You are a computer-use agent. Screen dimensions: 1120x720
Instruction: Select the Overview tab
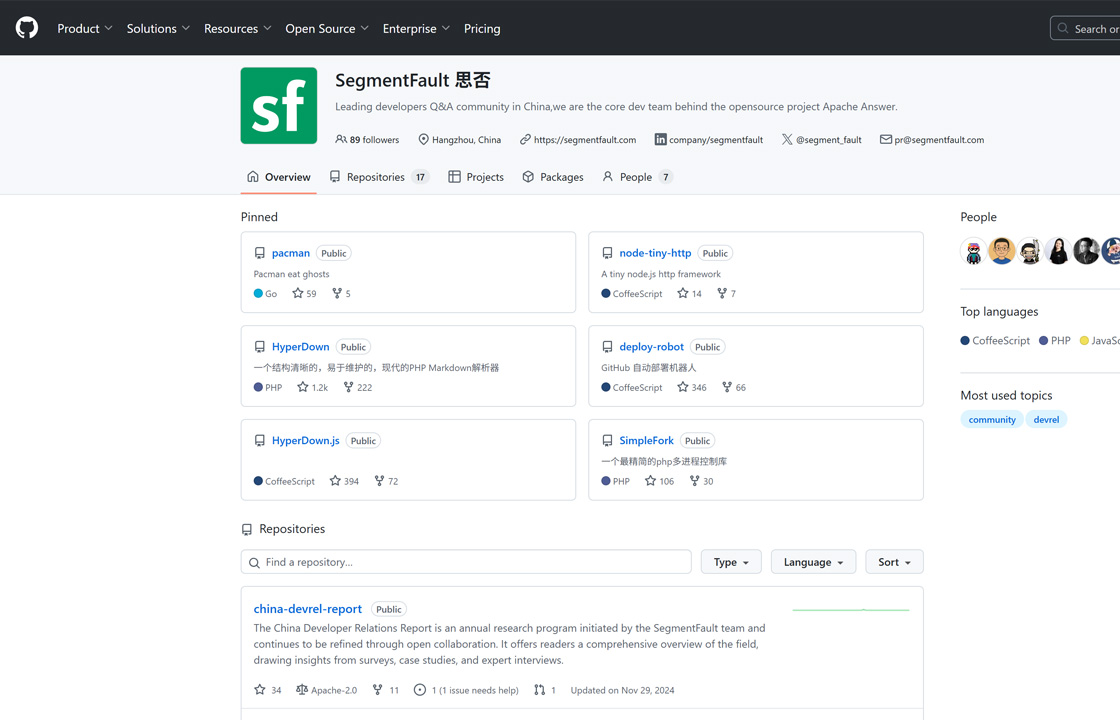pos(279,177)
